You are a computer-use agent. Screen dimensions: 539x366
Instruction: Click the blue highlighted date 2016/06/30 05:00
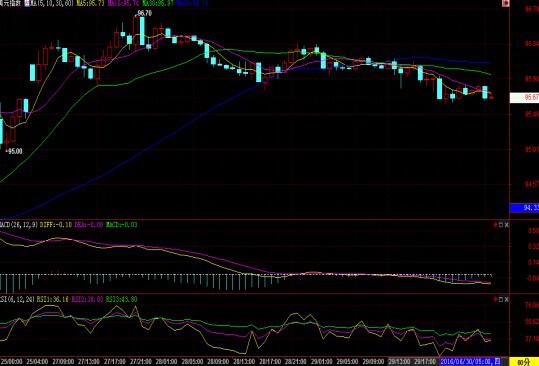[x=470, y=362]
